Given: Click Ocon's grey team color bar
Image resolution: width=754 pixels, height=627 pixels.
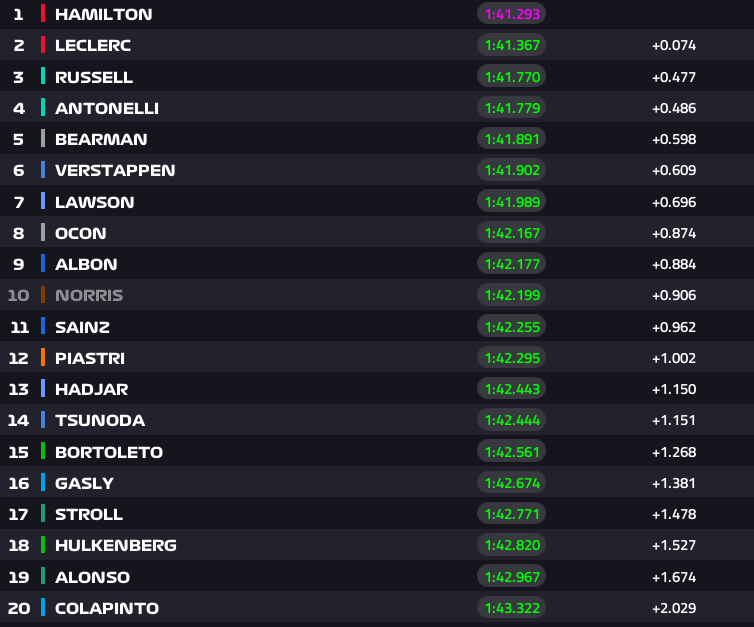Looking at the screenshot, I should tap(43, 233).
